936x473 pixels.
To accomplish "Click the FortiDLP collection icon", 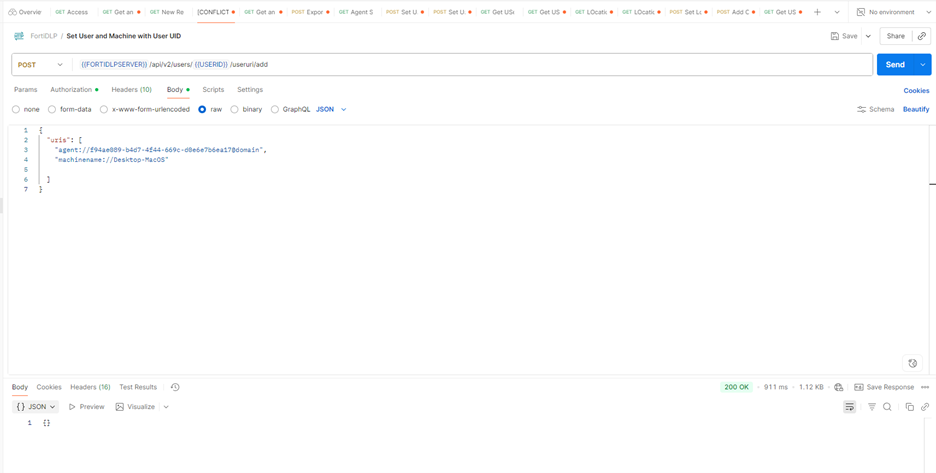I will (19, 36).
